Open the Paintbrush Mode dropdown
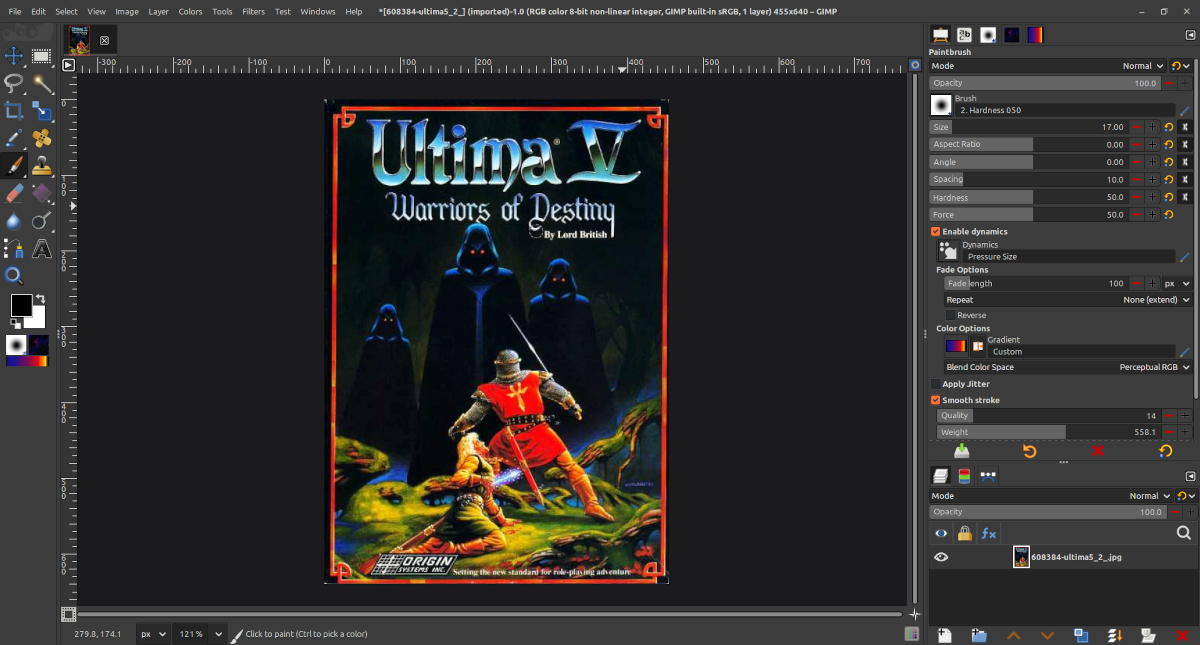 [x=1049, y=66]
